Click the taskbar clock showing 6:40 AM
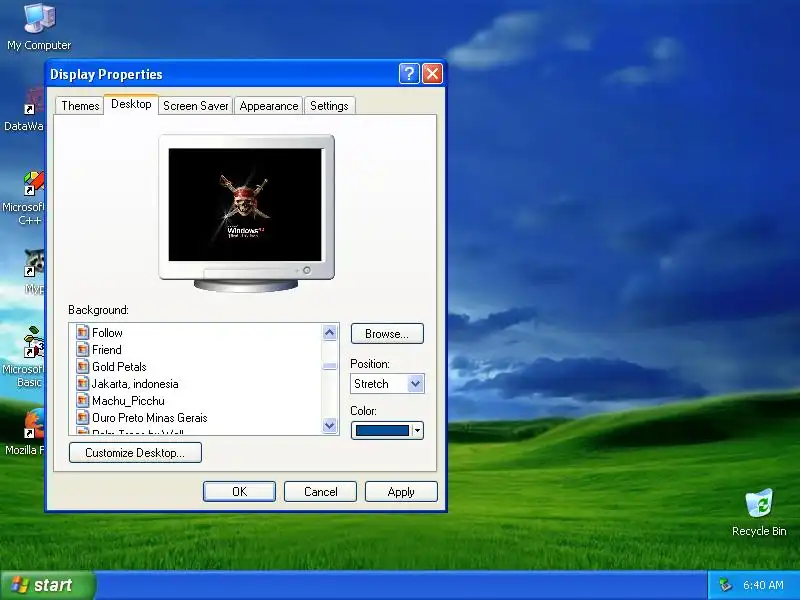Screen dimensions: 800x600 763,585
